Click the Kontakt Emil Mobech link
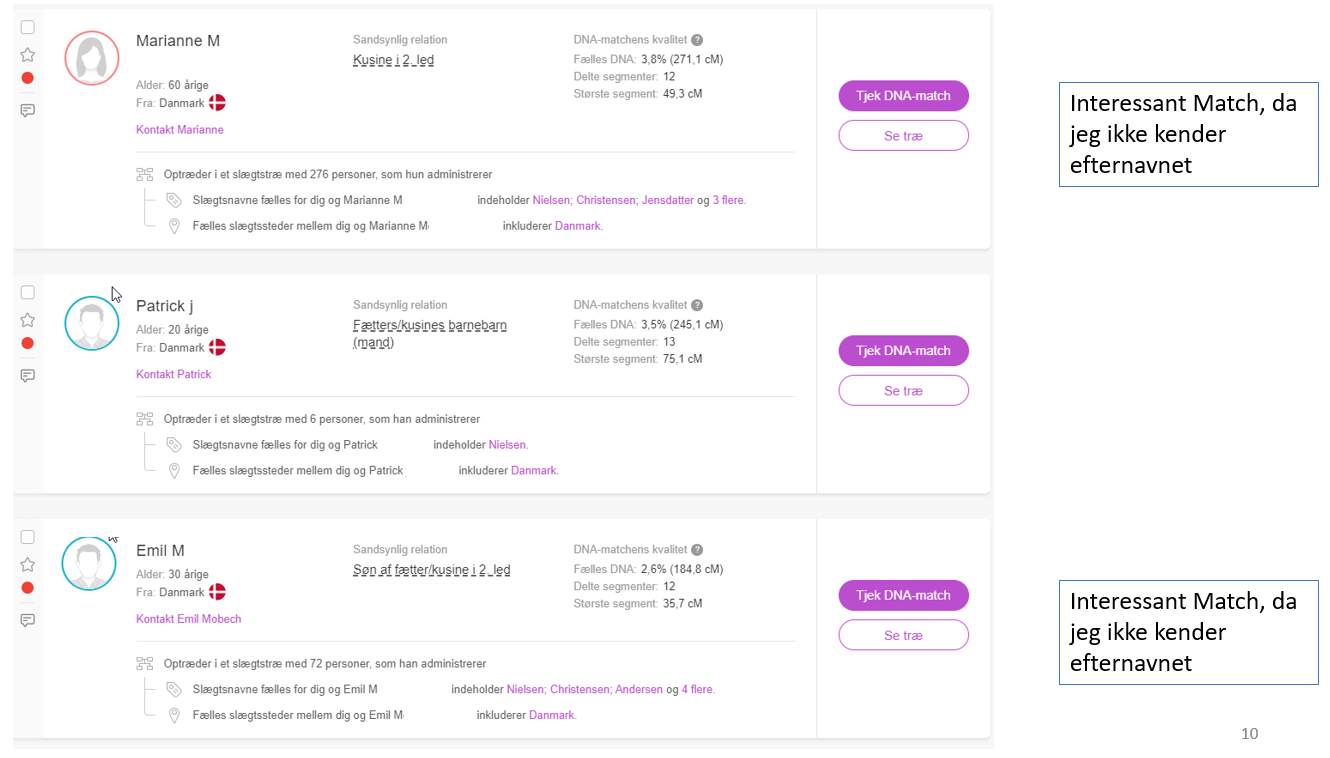 point(189,619)
